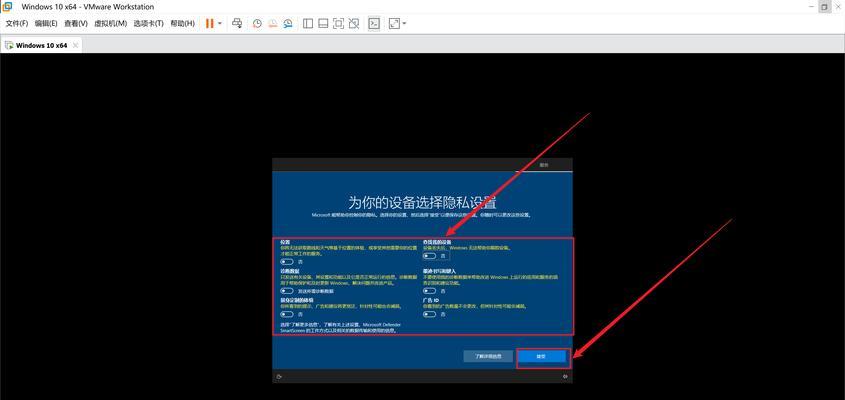Take a snapshot of this VM
This screenshot has height=400, width=845.
point(258,23)
